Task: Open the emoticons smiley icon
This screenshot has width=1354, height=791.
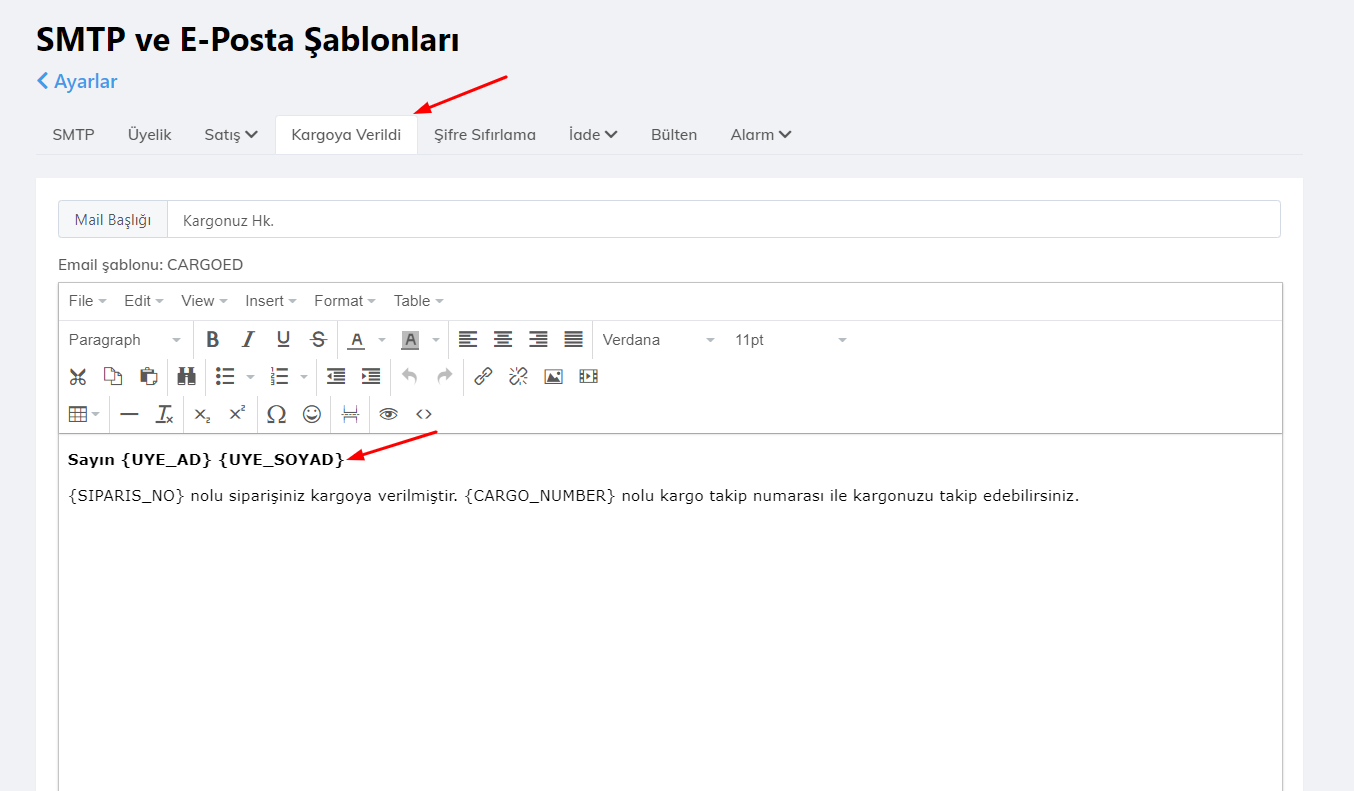Action: (x=312, y=414)
